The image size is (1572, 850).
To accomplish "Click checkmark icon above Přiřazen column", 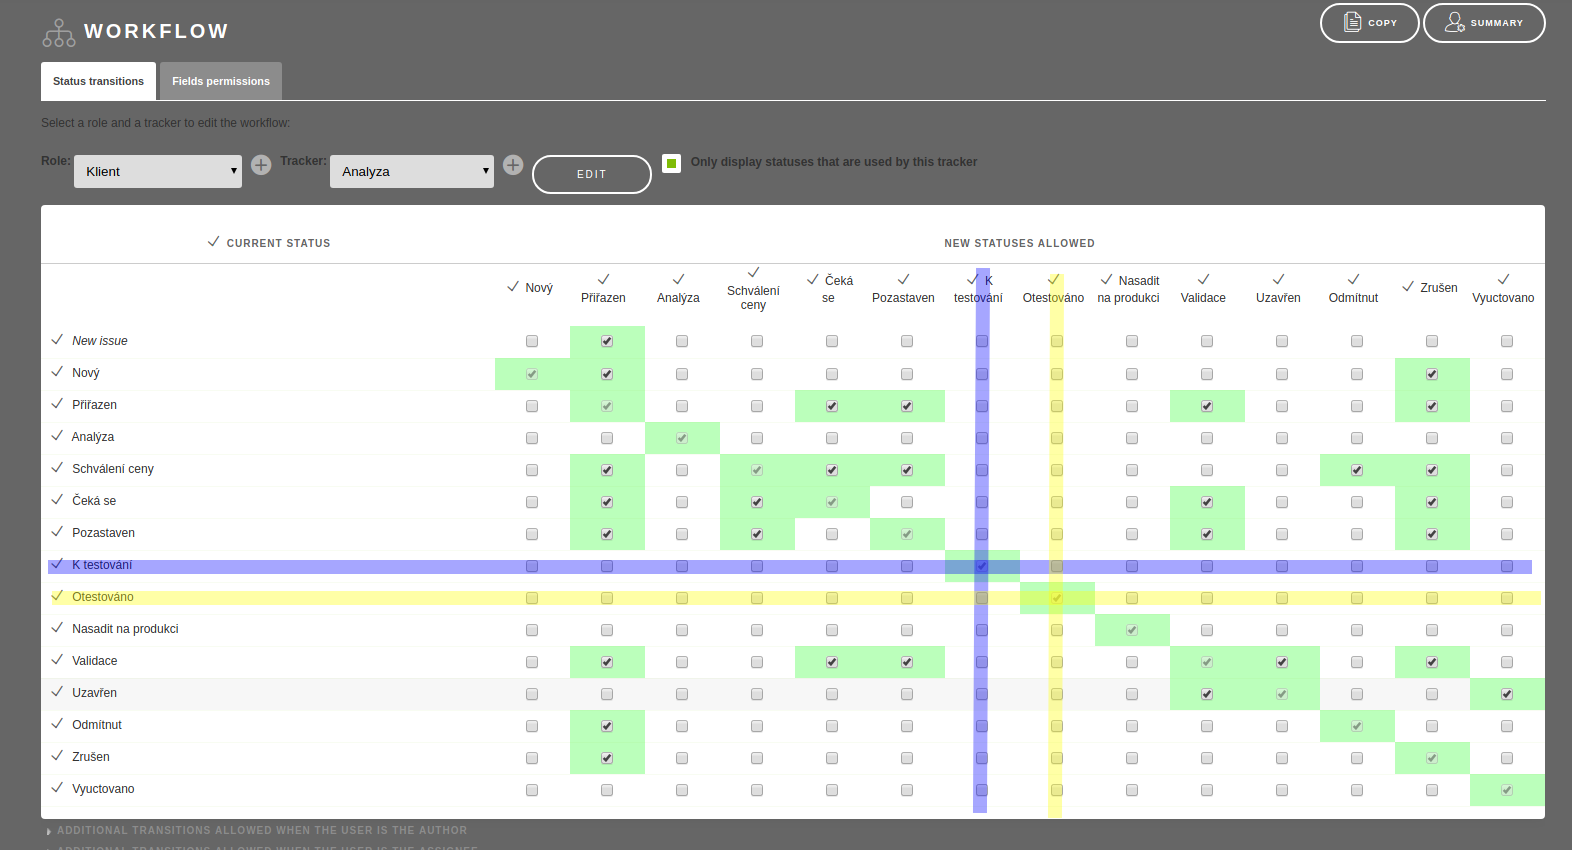I will (603, 280).
